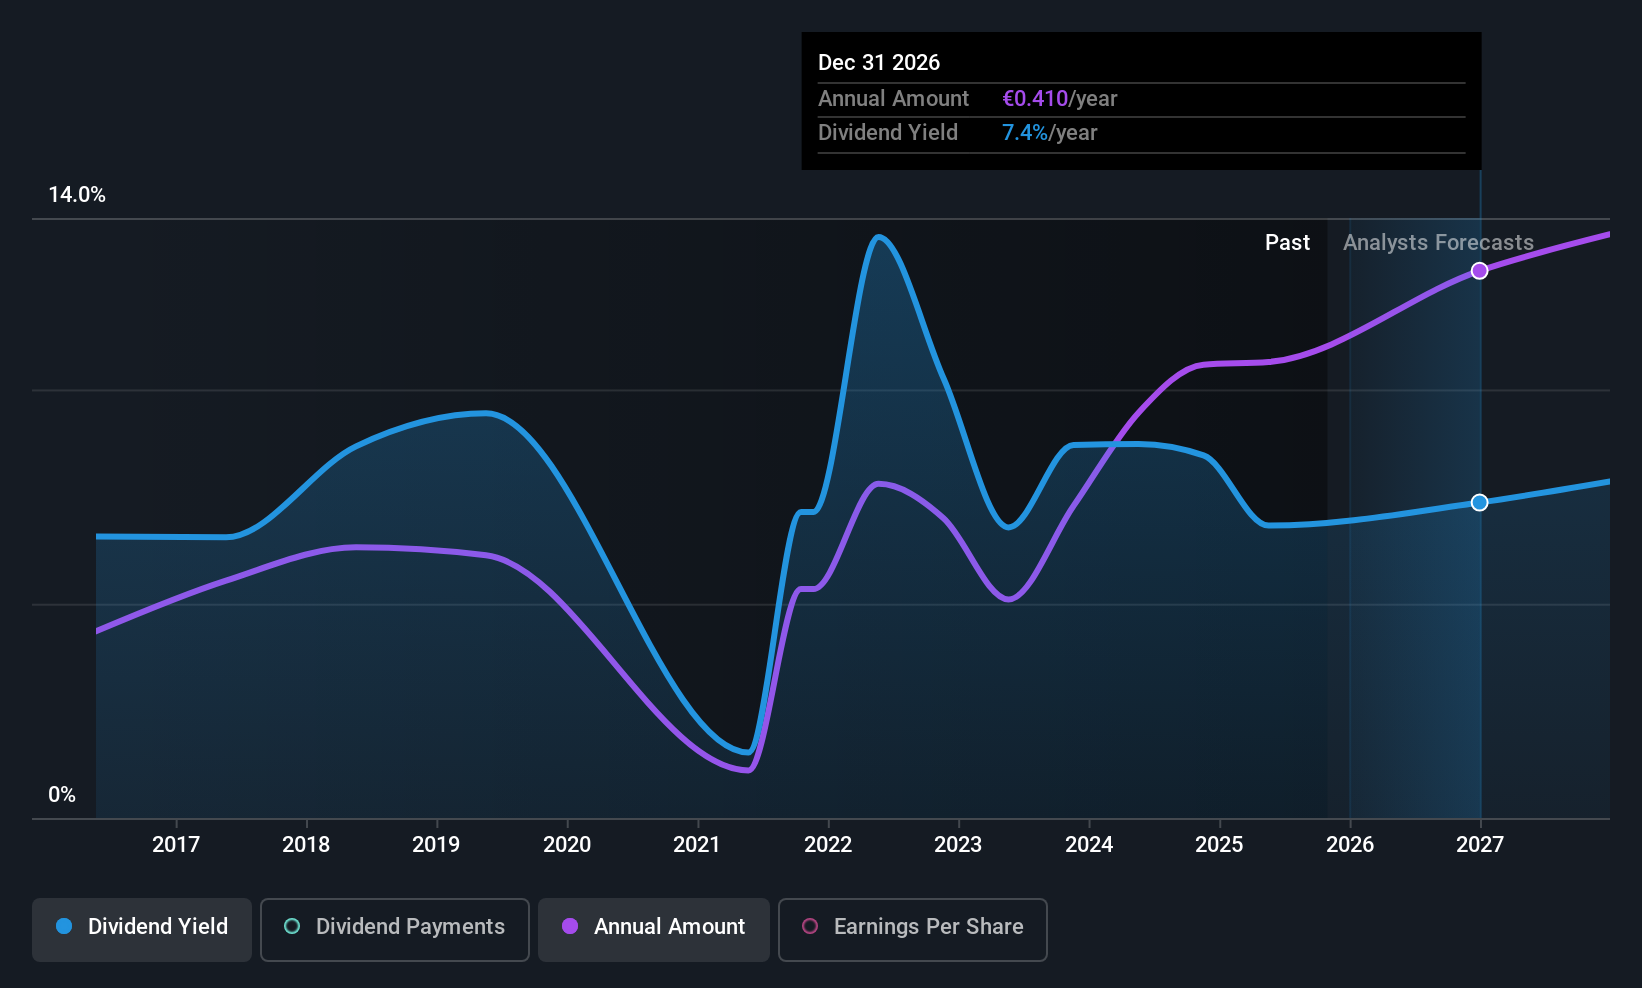Toggle the Annual Amount series off
The height and width of the screenshot is (988, 1642).
(653, 929)
